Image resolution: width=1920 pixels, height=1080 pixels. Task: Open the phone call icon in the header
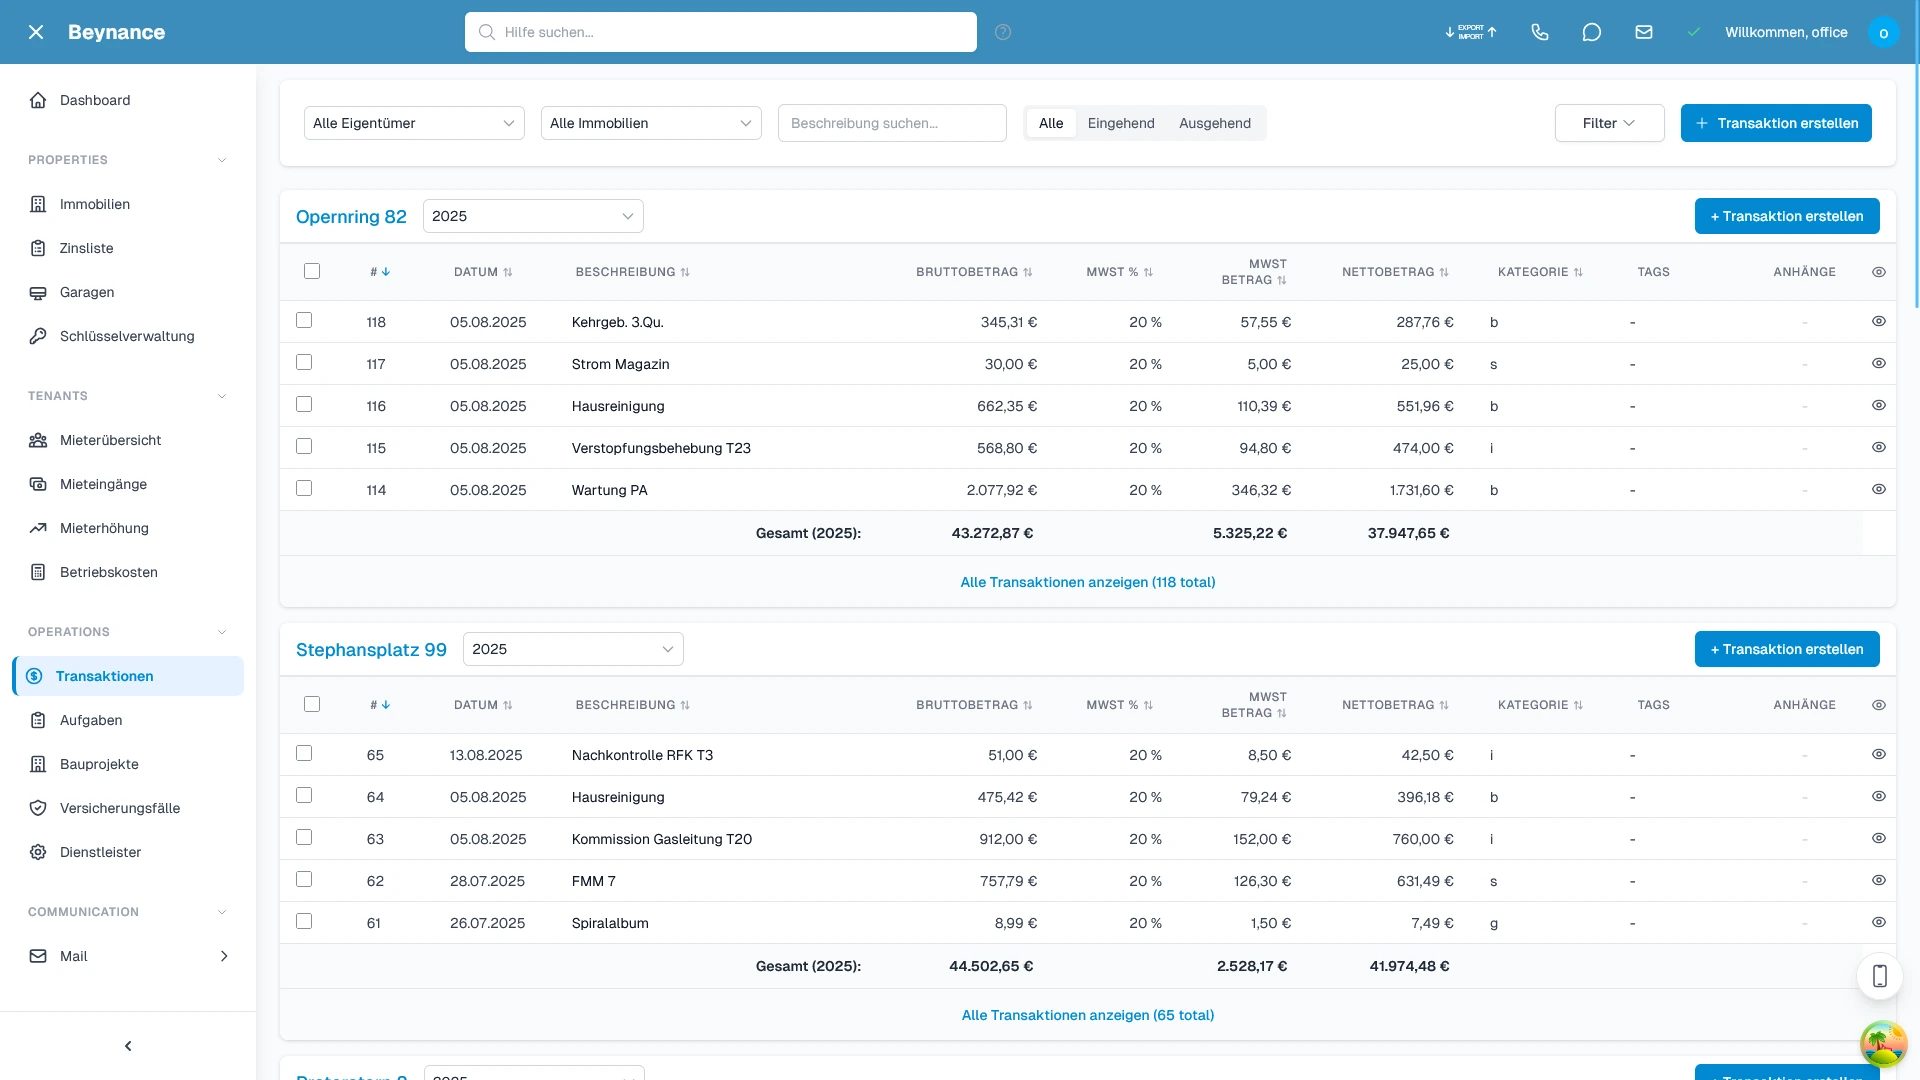pyautogui.click(x=1540, y=32)
